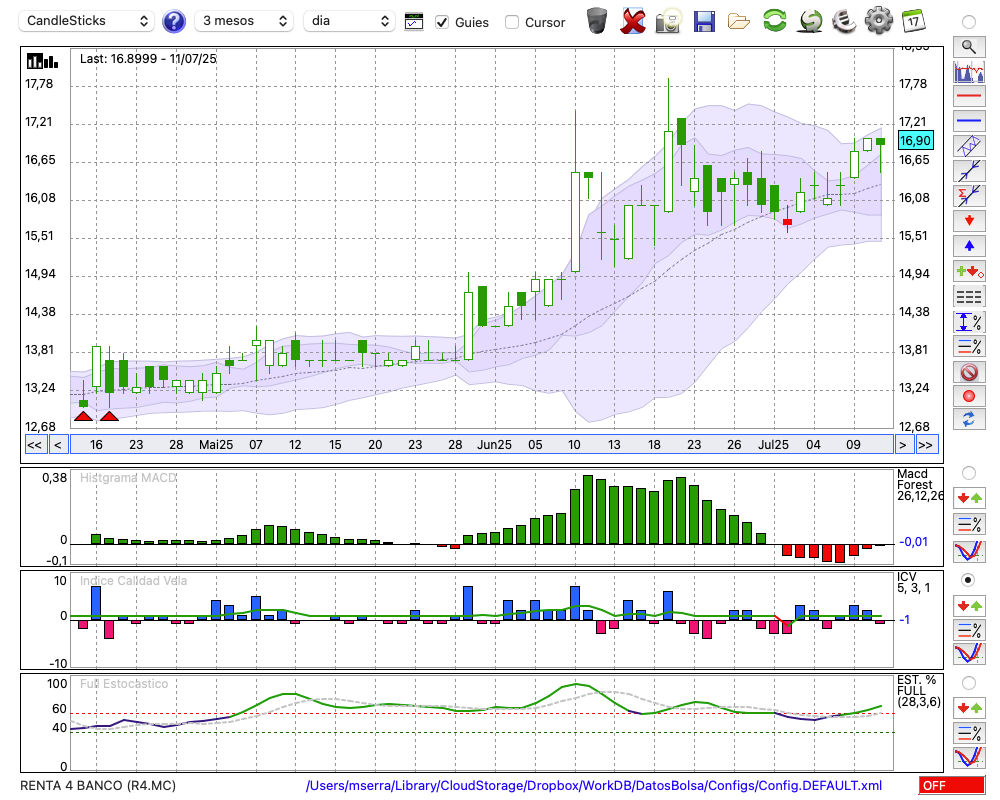
Task: Click oscillator curve icon in ICV panel
Action: [x=969, y=654]
